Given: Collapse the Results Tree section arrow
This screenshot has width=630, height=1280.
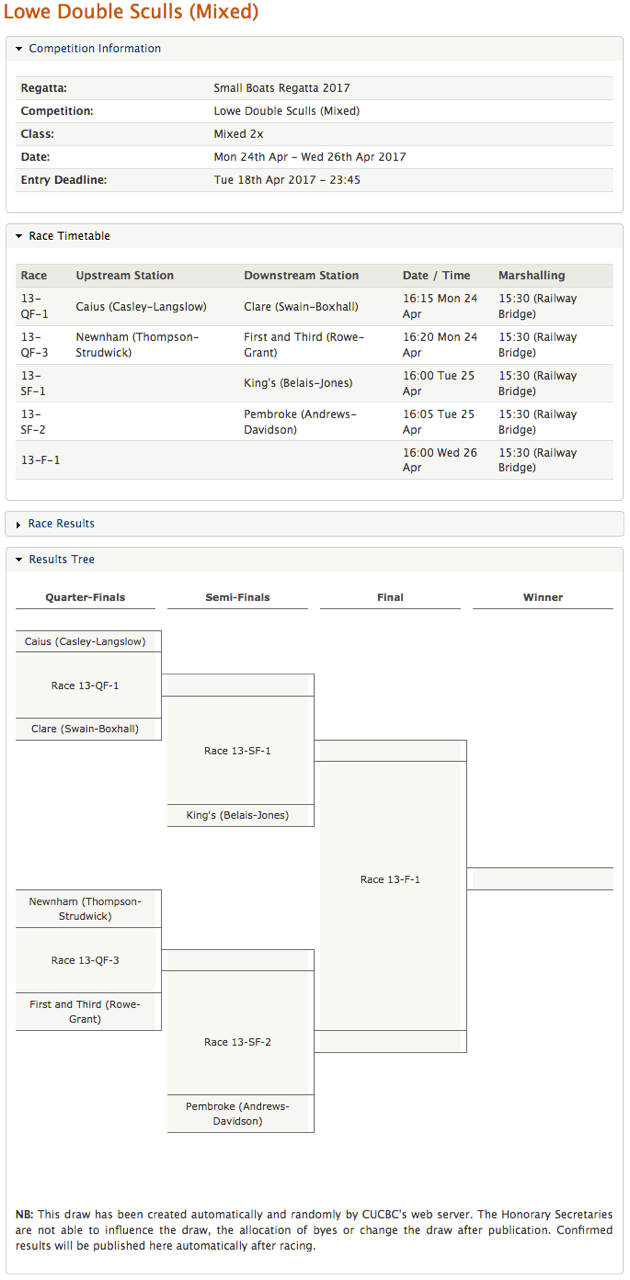Looking at the screenshot, I should click(19, 560).
